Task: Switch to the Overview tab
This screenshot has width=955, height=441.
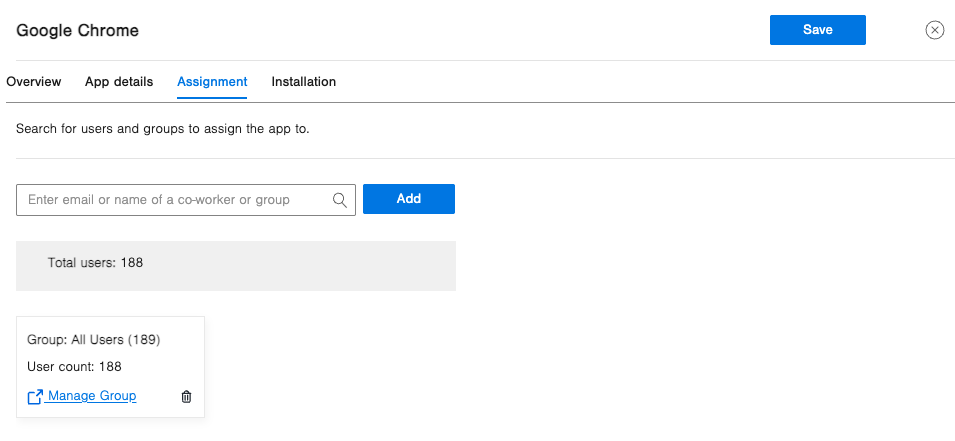Action: click(33, 82)
